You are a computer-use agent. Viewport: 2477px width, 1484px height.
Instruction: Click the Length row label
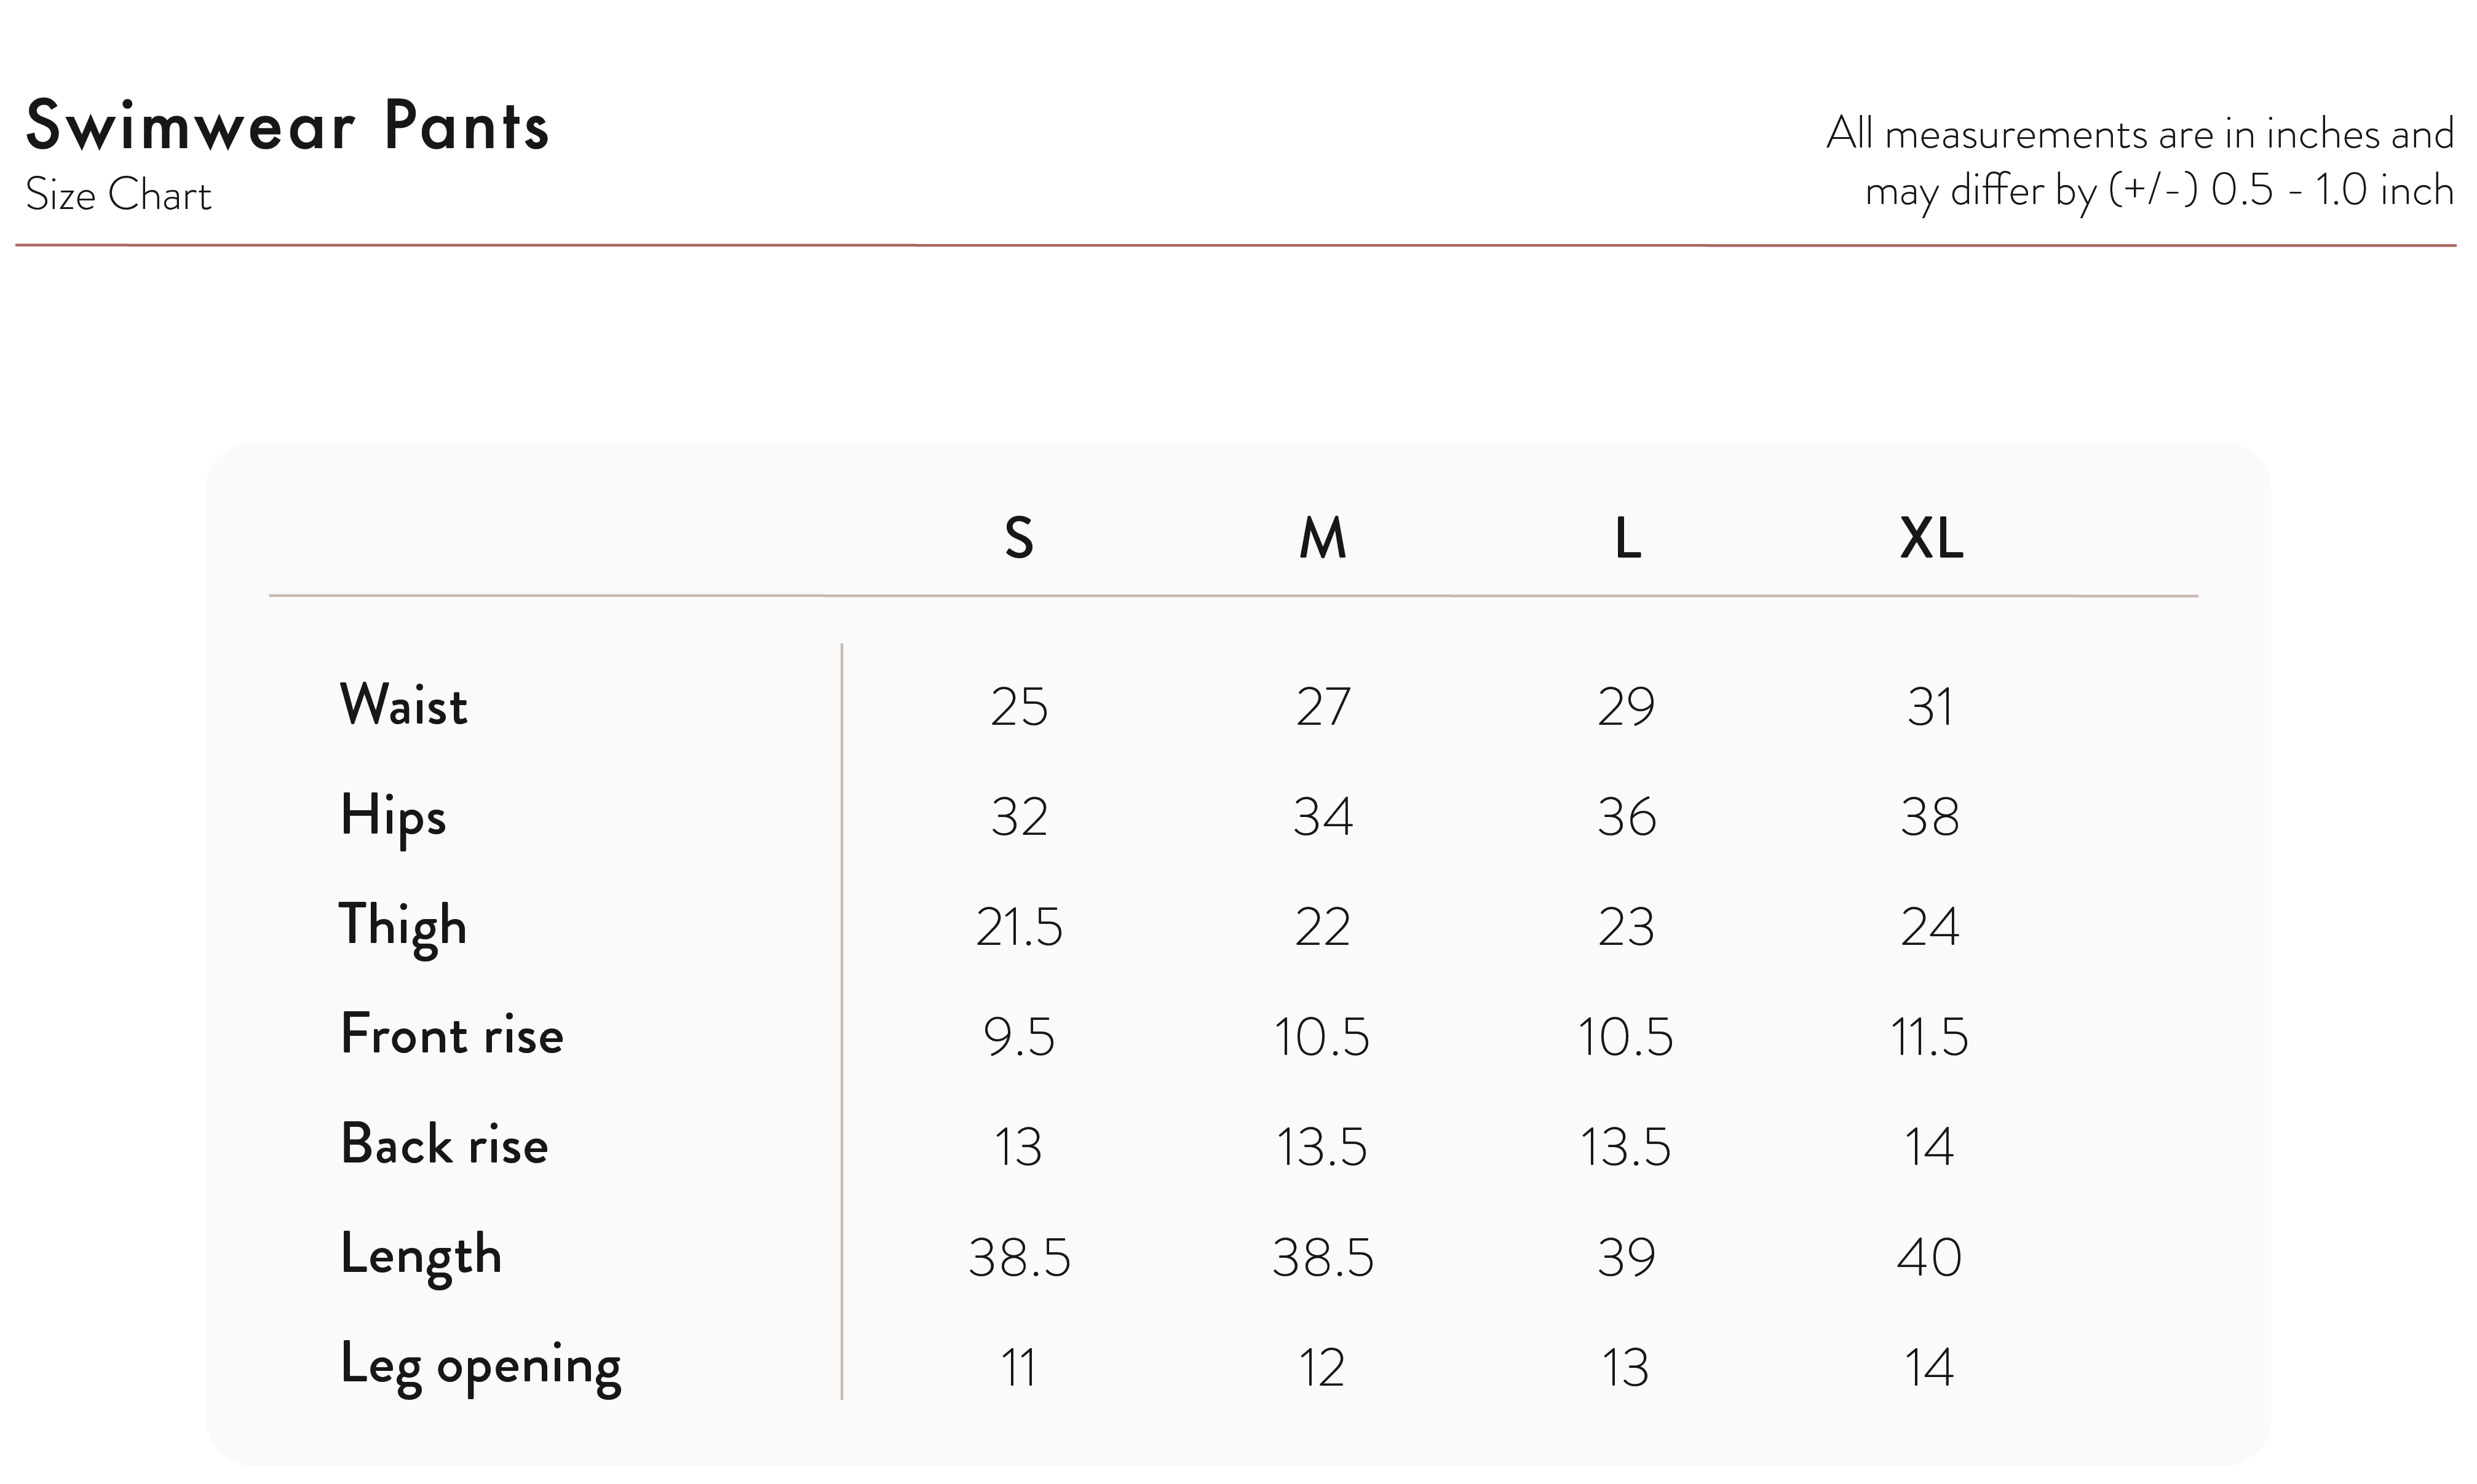(420, 1256)
